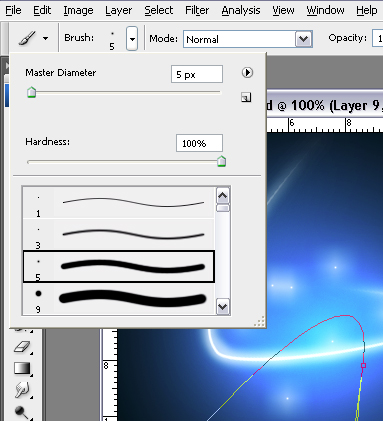Open the File menu
Screen dimensions: 383x421
tap(13, 11)
